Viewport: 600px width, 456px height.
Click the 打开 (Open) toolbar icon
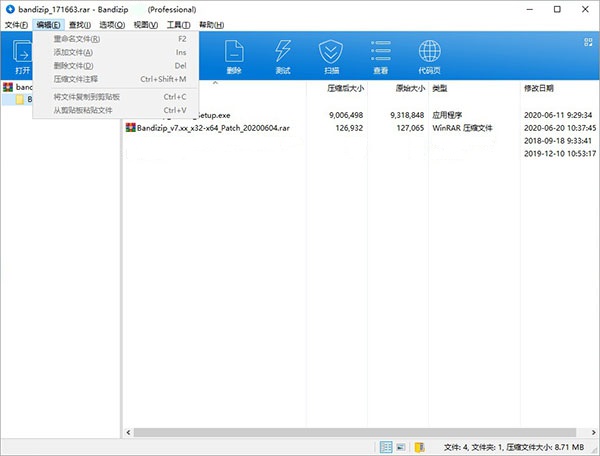(23, 57)
